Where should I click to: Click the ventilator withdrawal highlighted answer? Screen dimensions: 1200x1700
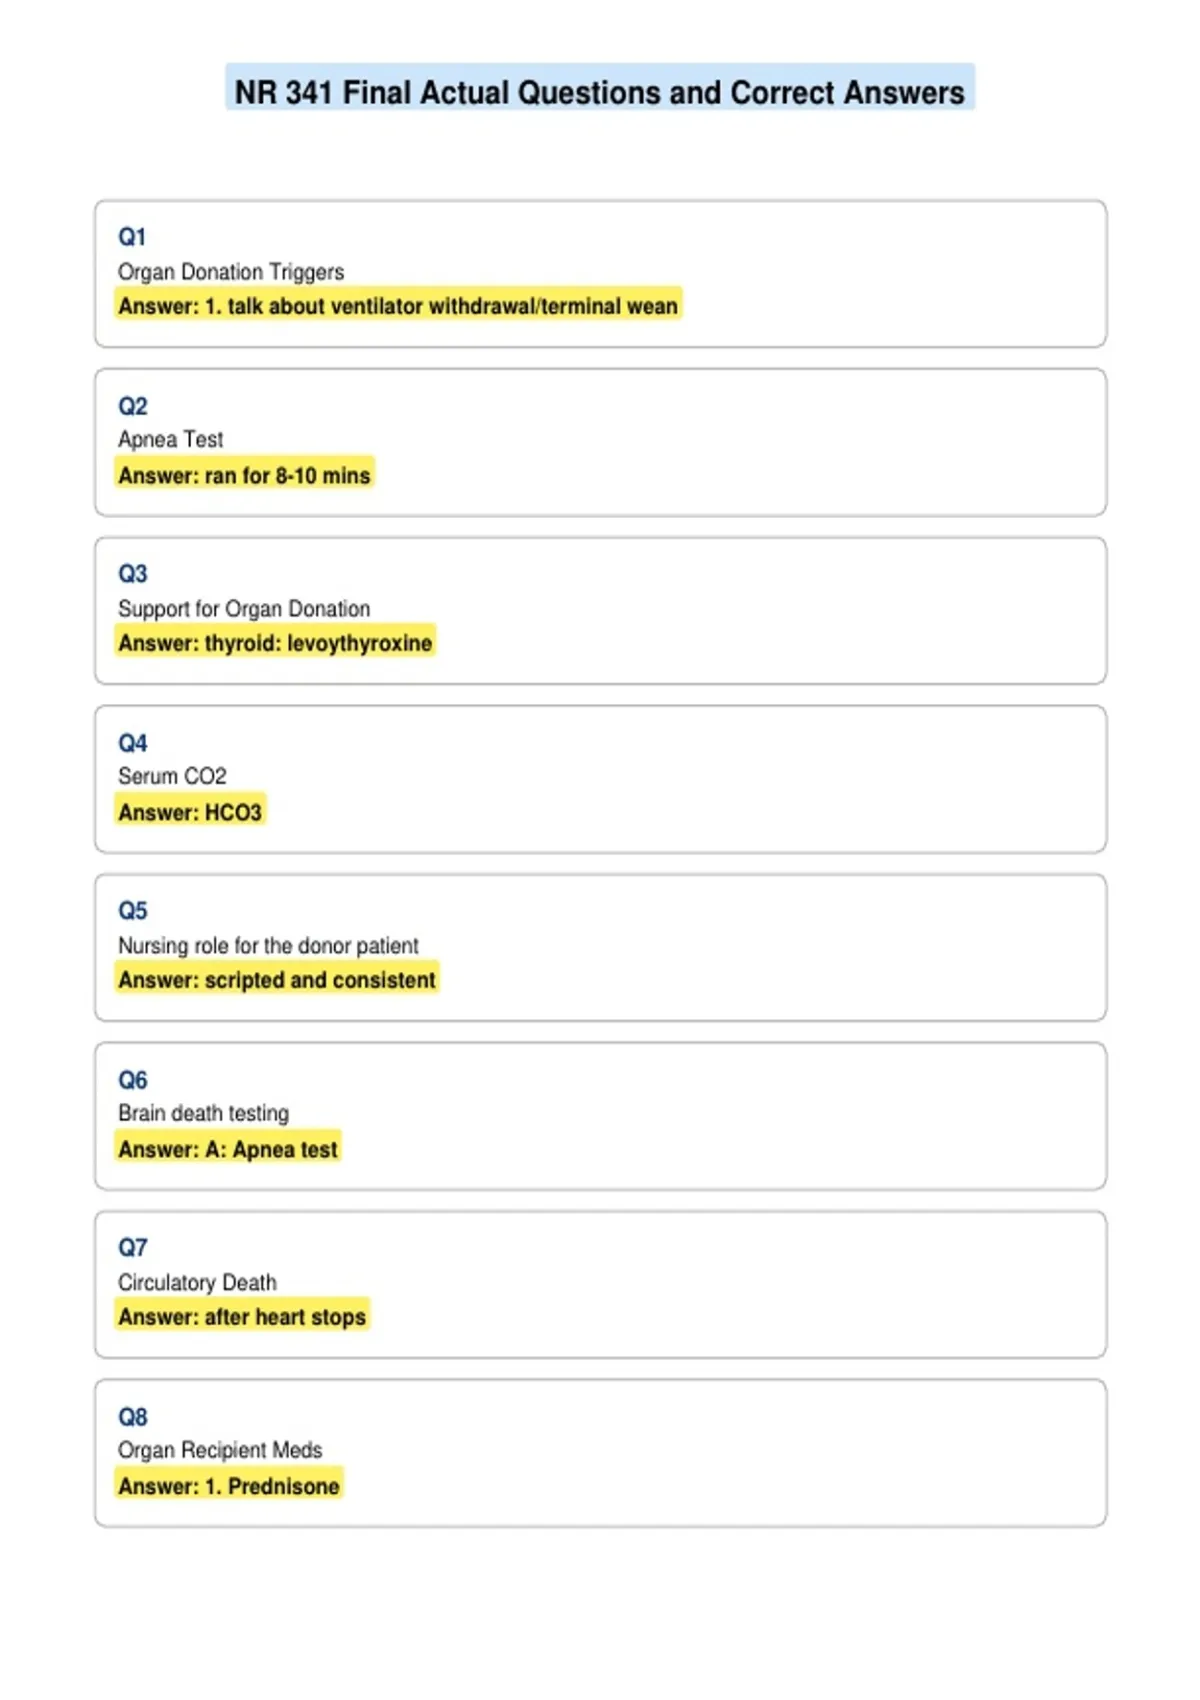(398, 306)
